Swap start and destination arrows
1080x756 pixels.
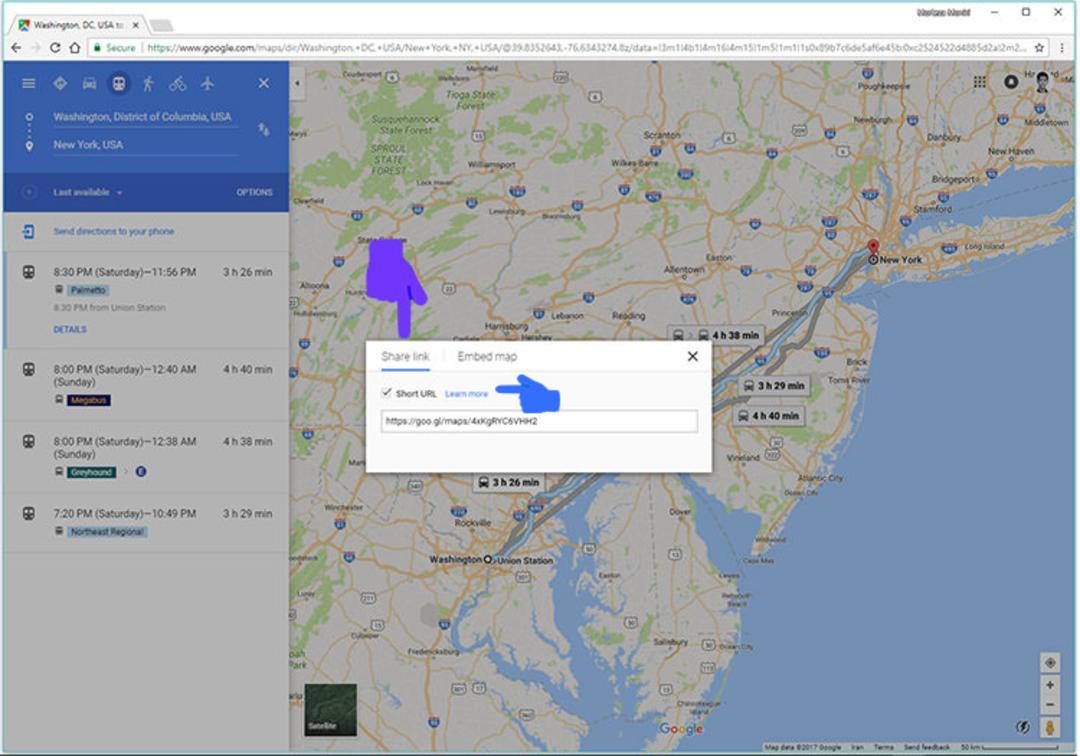(264, 129)
